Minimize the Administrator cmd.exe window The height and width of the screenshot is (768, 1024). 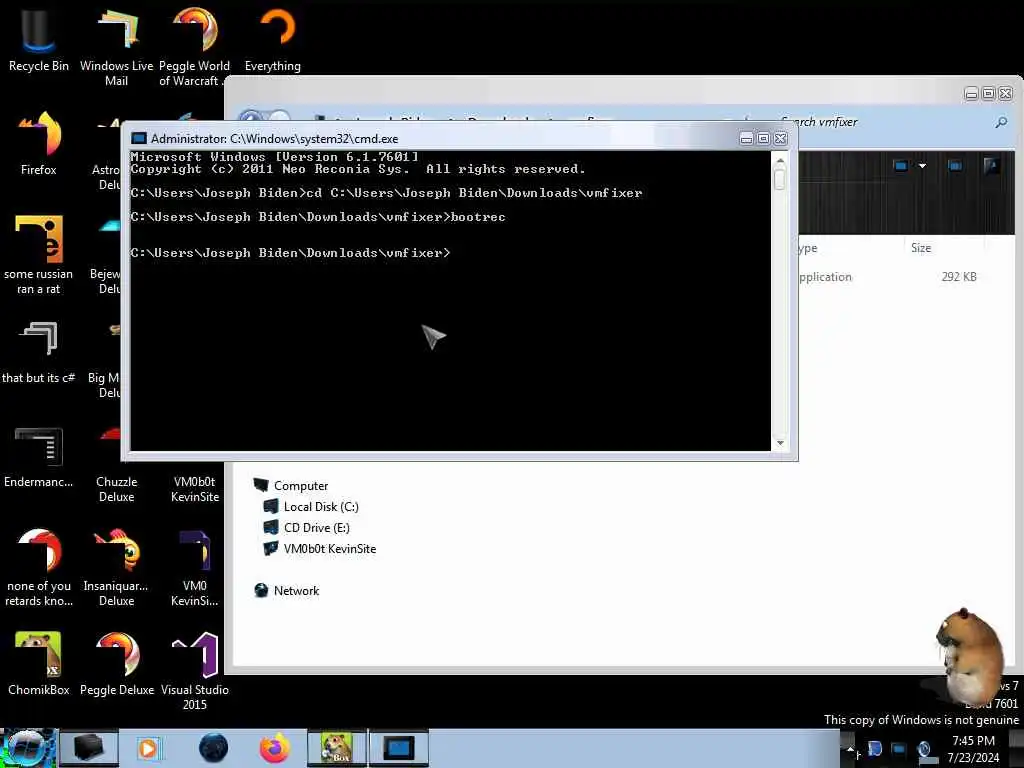tap(746, 138)
